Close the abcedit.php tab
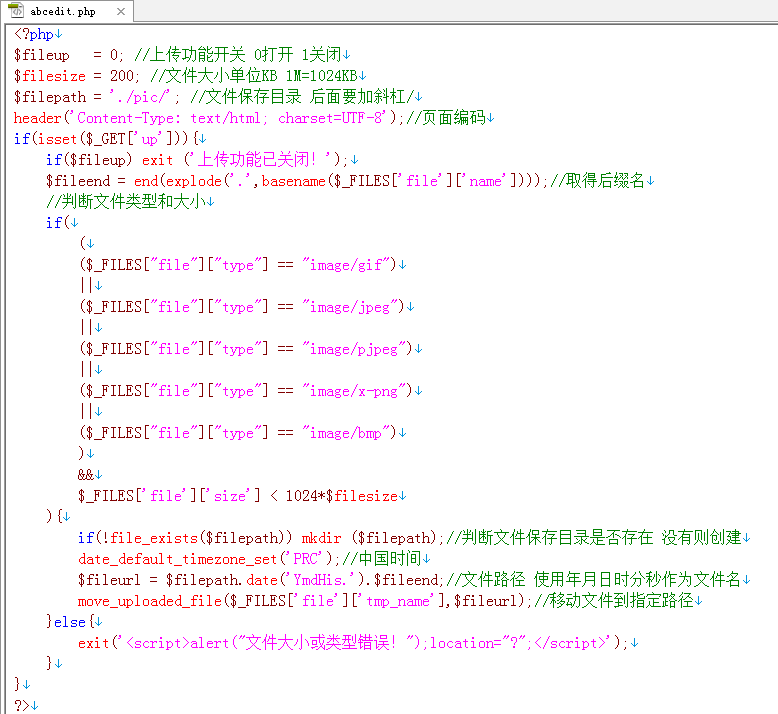 (x=121, y=11)
